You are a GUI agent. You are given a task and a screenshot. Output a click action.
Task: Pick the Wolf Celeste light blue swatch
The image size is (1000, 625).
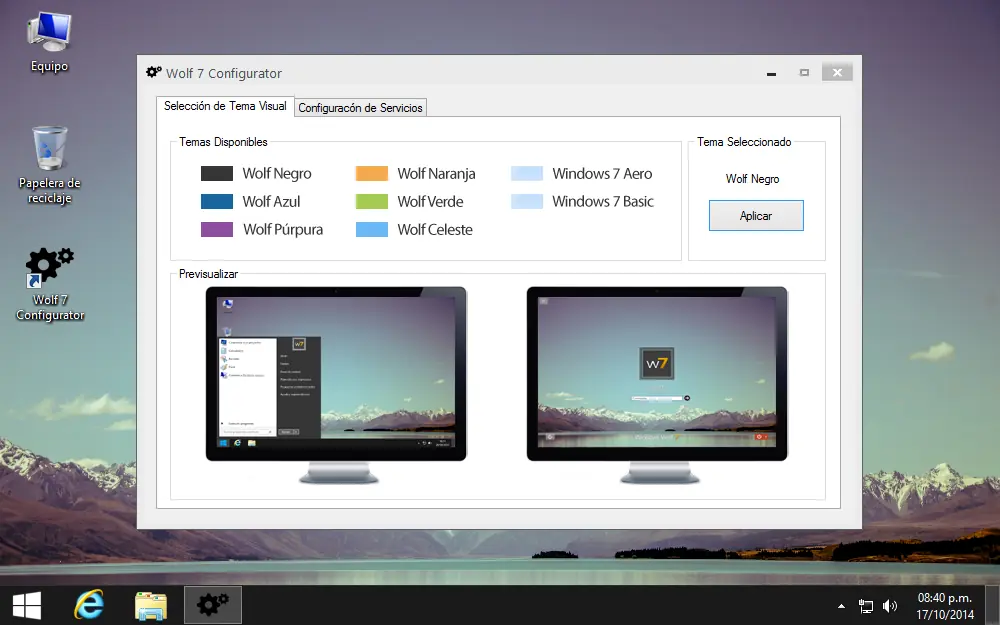372,230
